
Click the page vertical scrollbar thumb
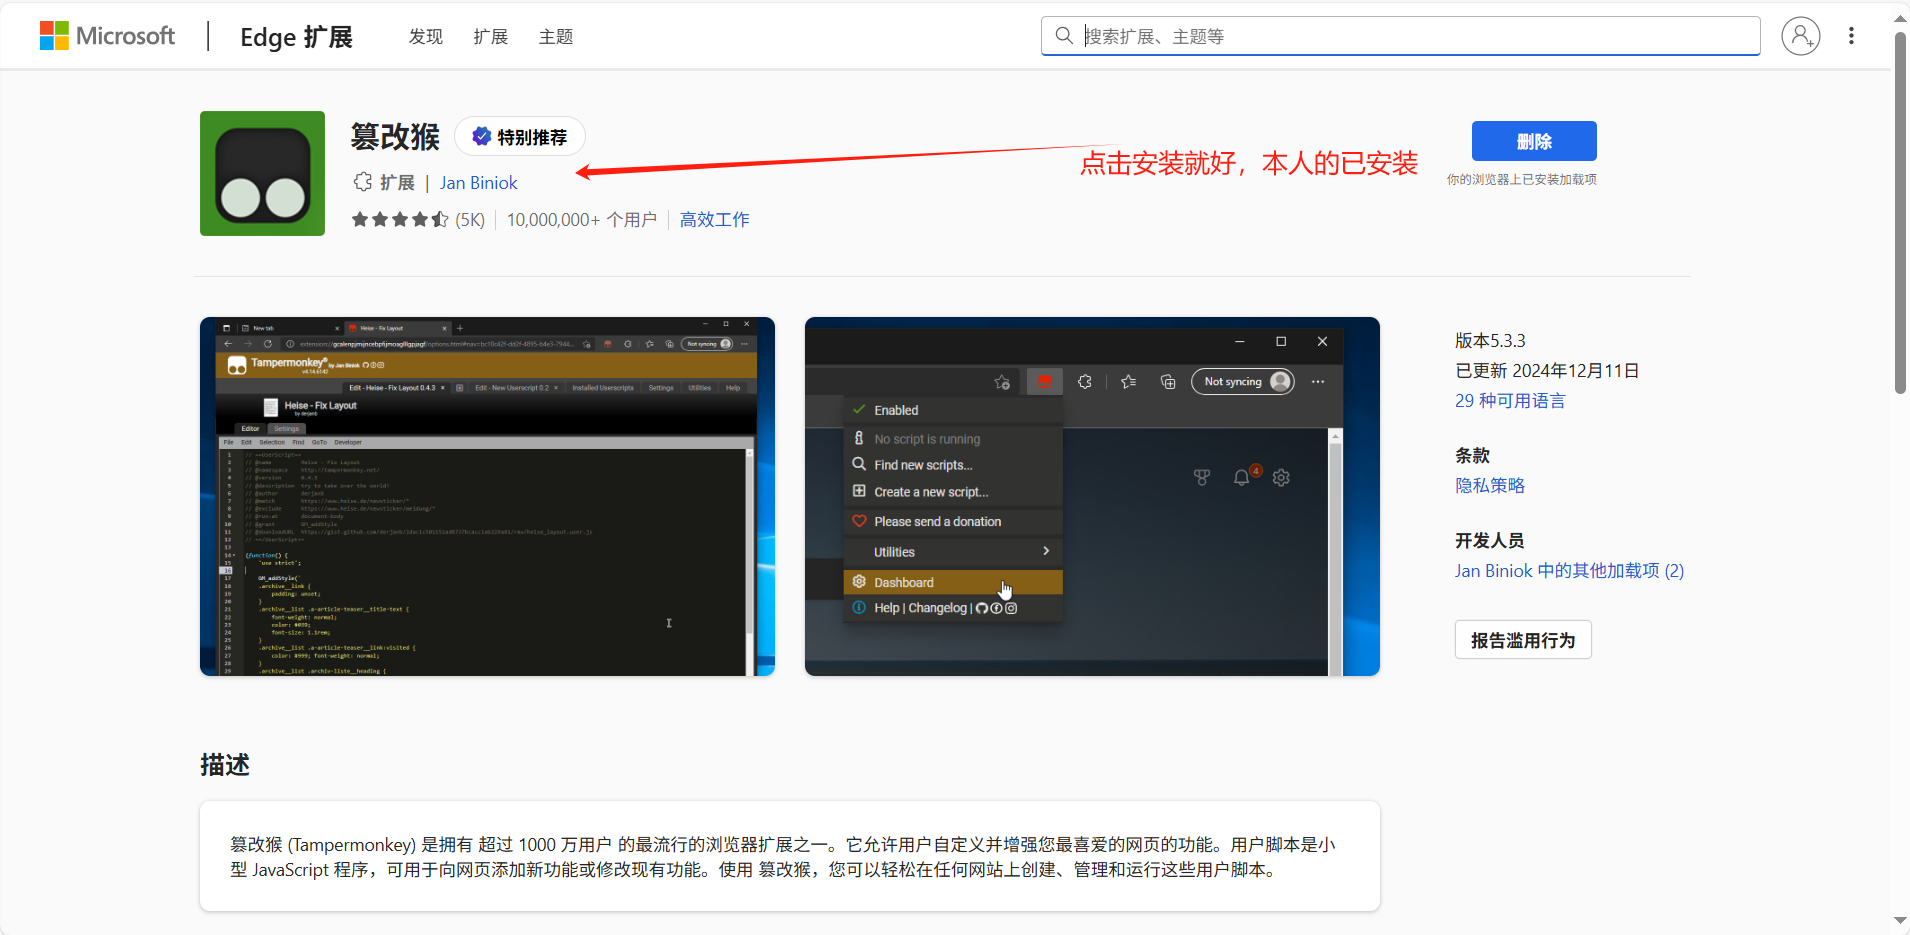click(1900, 213)
